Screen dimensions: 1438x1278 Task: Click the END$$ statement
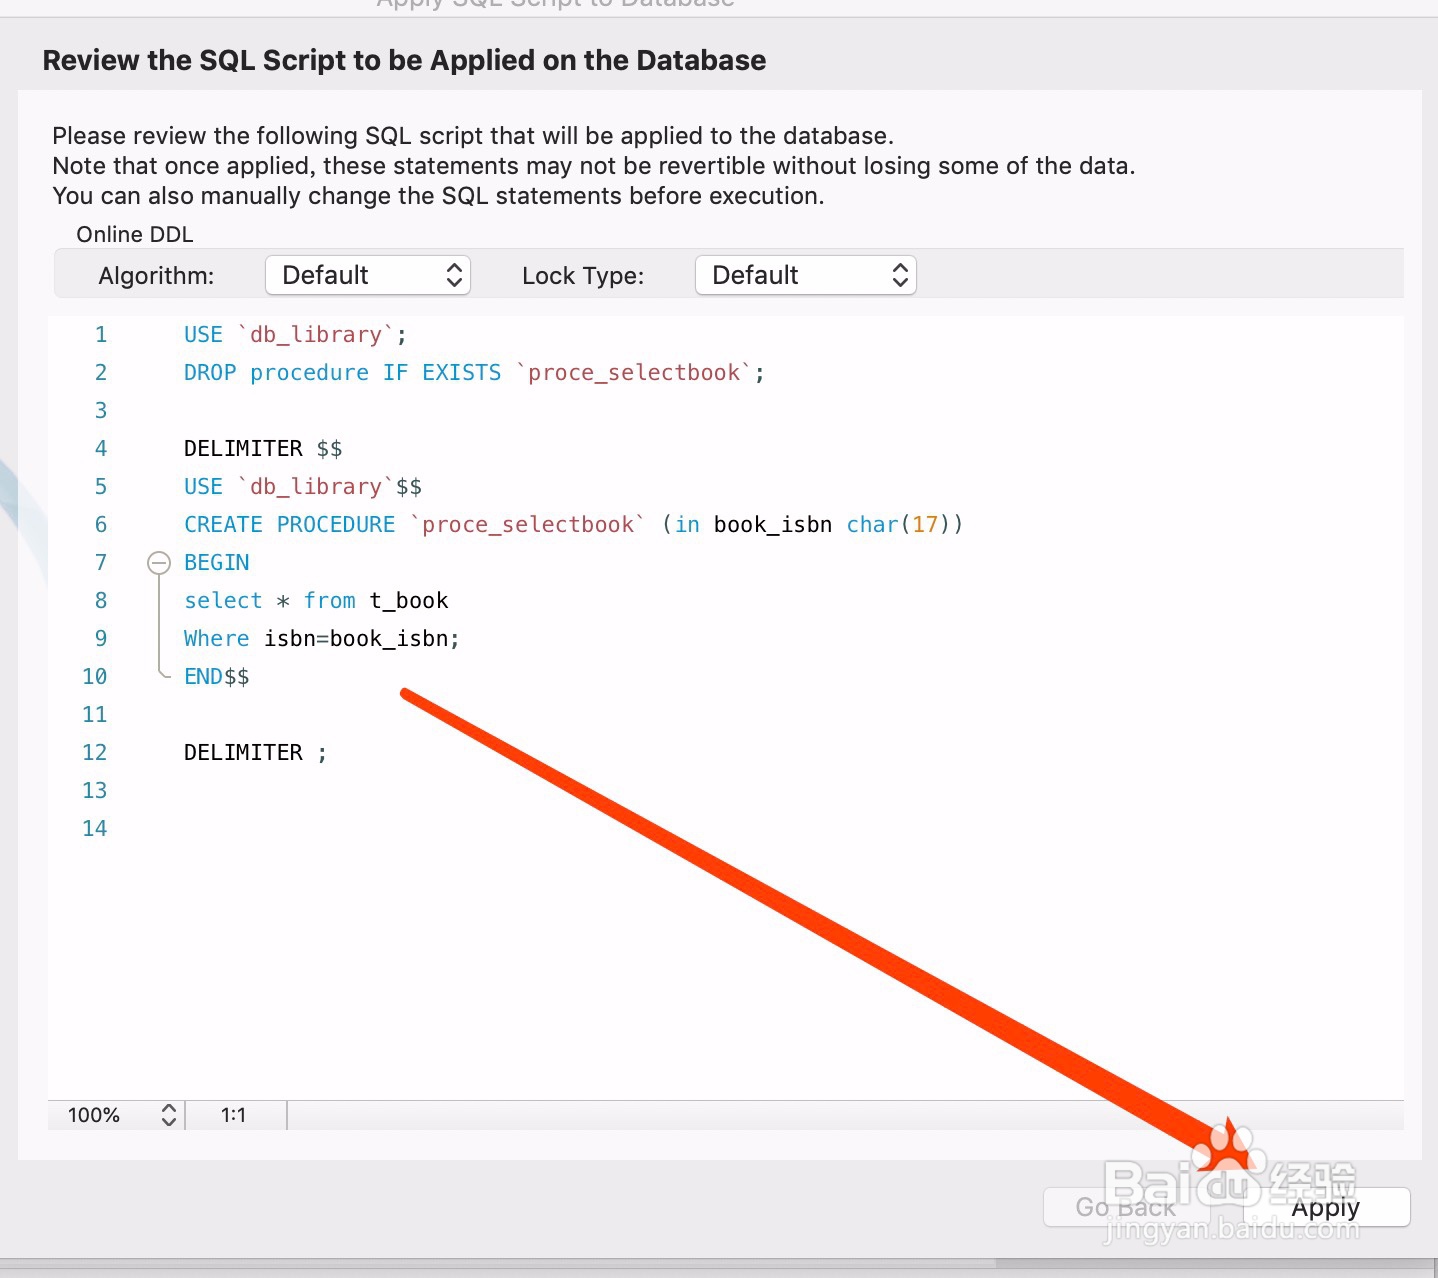click(216, 677)
